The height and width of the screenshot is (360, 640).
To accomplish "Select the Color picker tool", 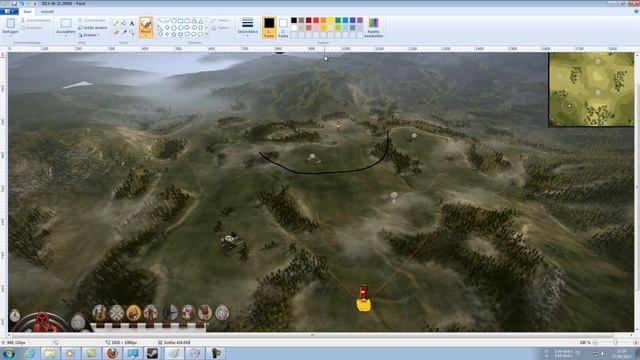I will 124,32.
